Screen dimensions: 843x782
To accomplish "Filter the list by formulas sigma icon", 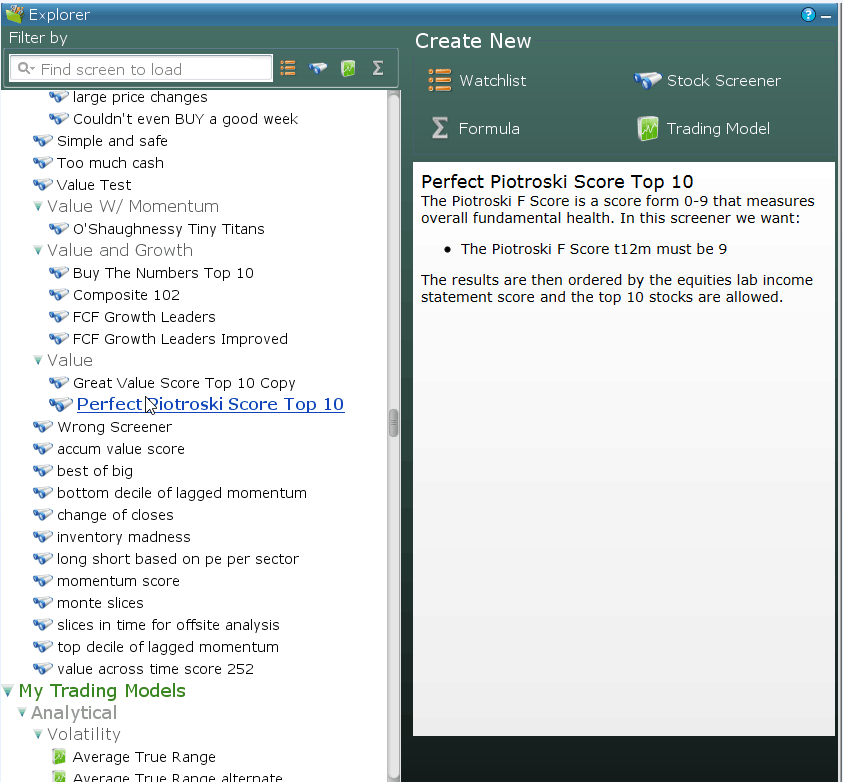I will click(x=378, y=68).
